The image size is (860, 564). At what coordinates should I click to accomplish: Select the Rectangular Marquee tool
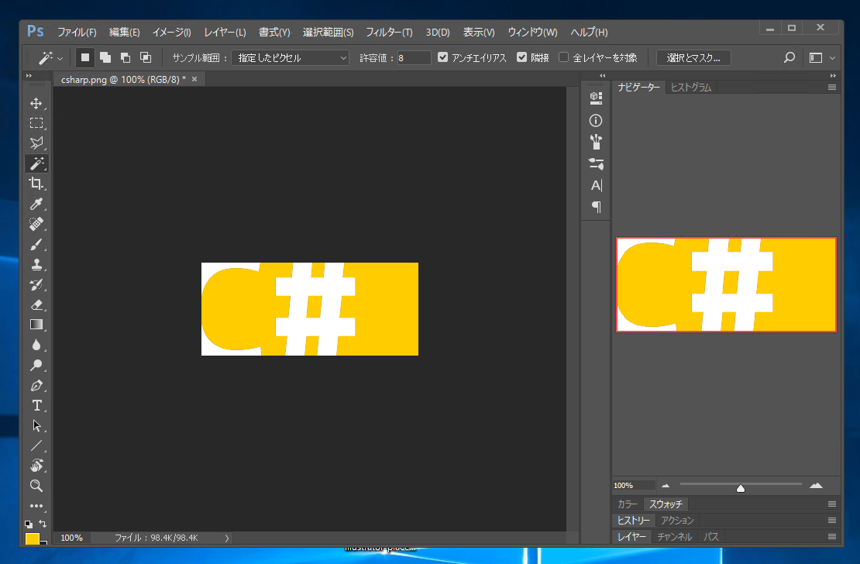36,123
